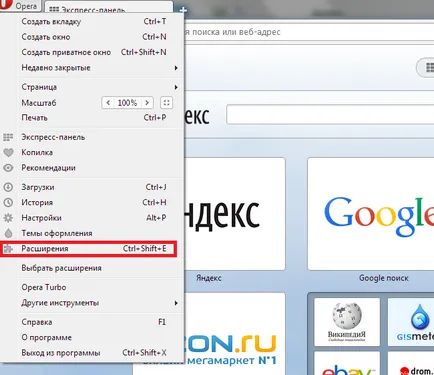Open Рекомендации menu item
The width and height of the screenshot is (434, 375).
point(92,168)
